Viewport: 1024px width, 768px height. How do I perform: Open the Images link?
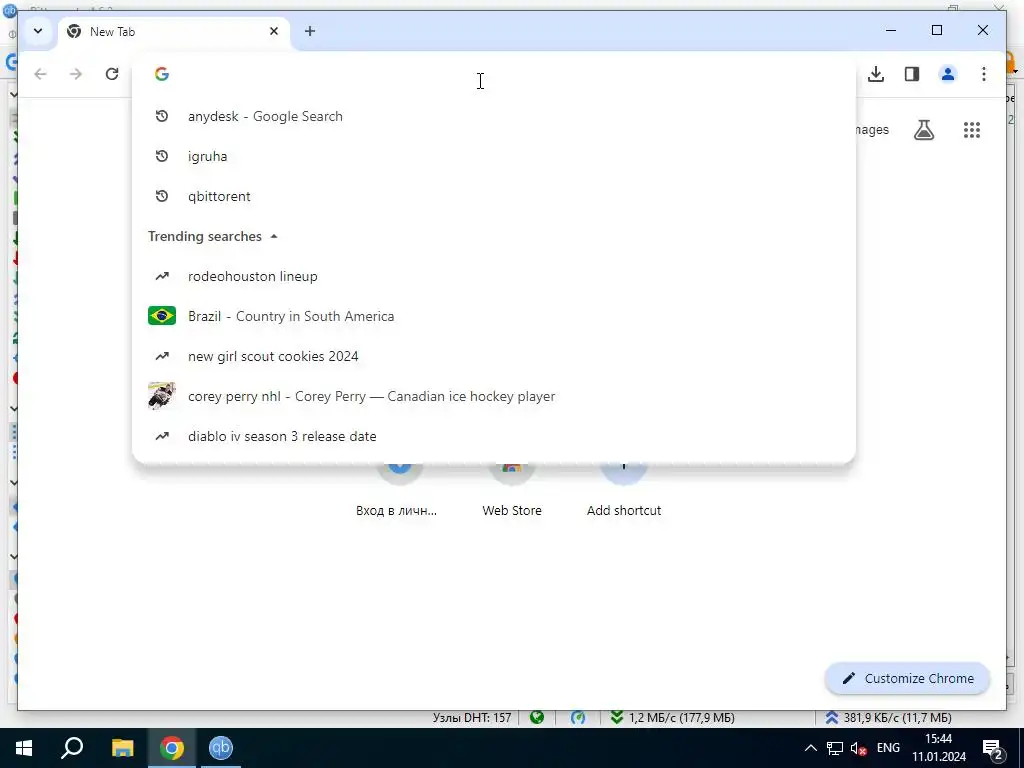[872, 130]
